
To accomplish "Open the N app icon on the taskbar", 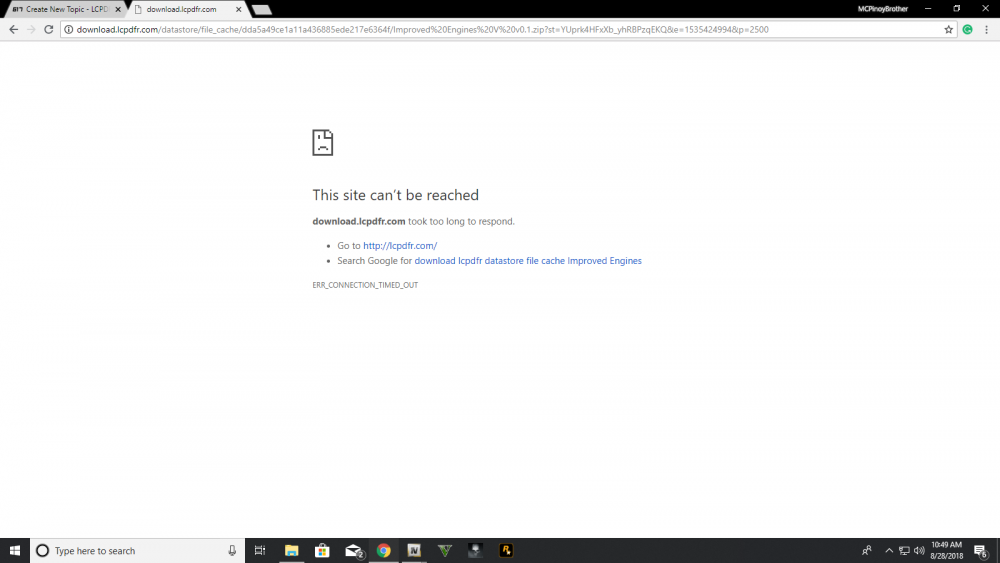I will (414, 550).
